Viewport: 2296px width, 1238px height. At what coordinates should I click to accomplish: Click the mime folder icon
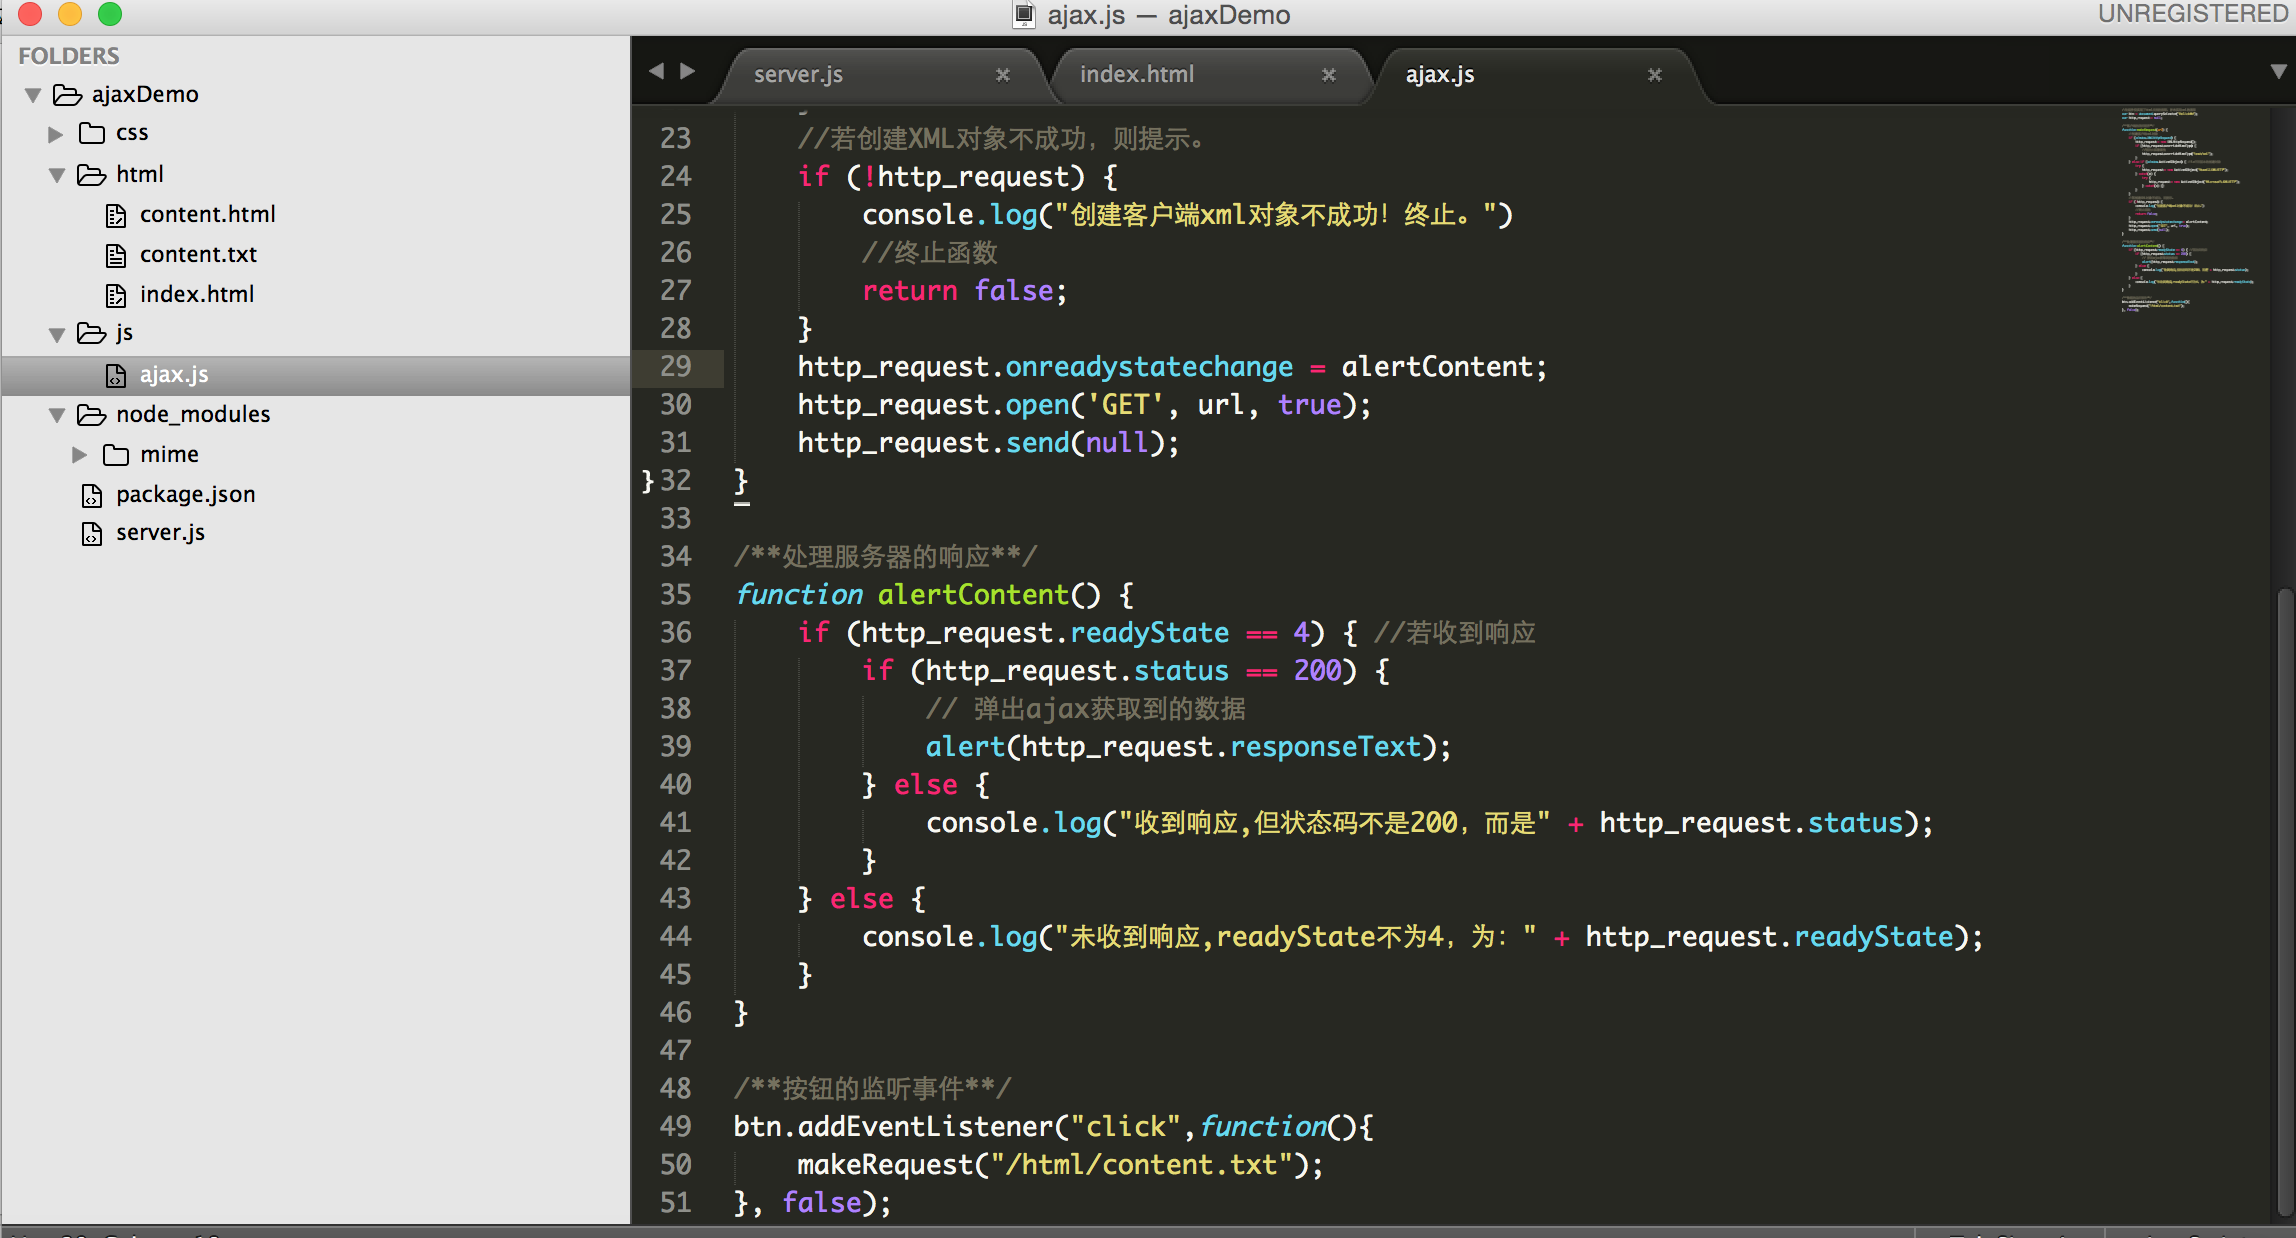point(116,455)
